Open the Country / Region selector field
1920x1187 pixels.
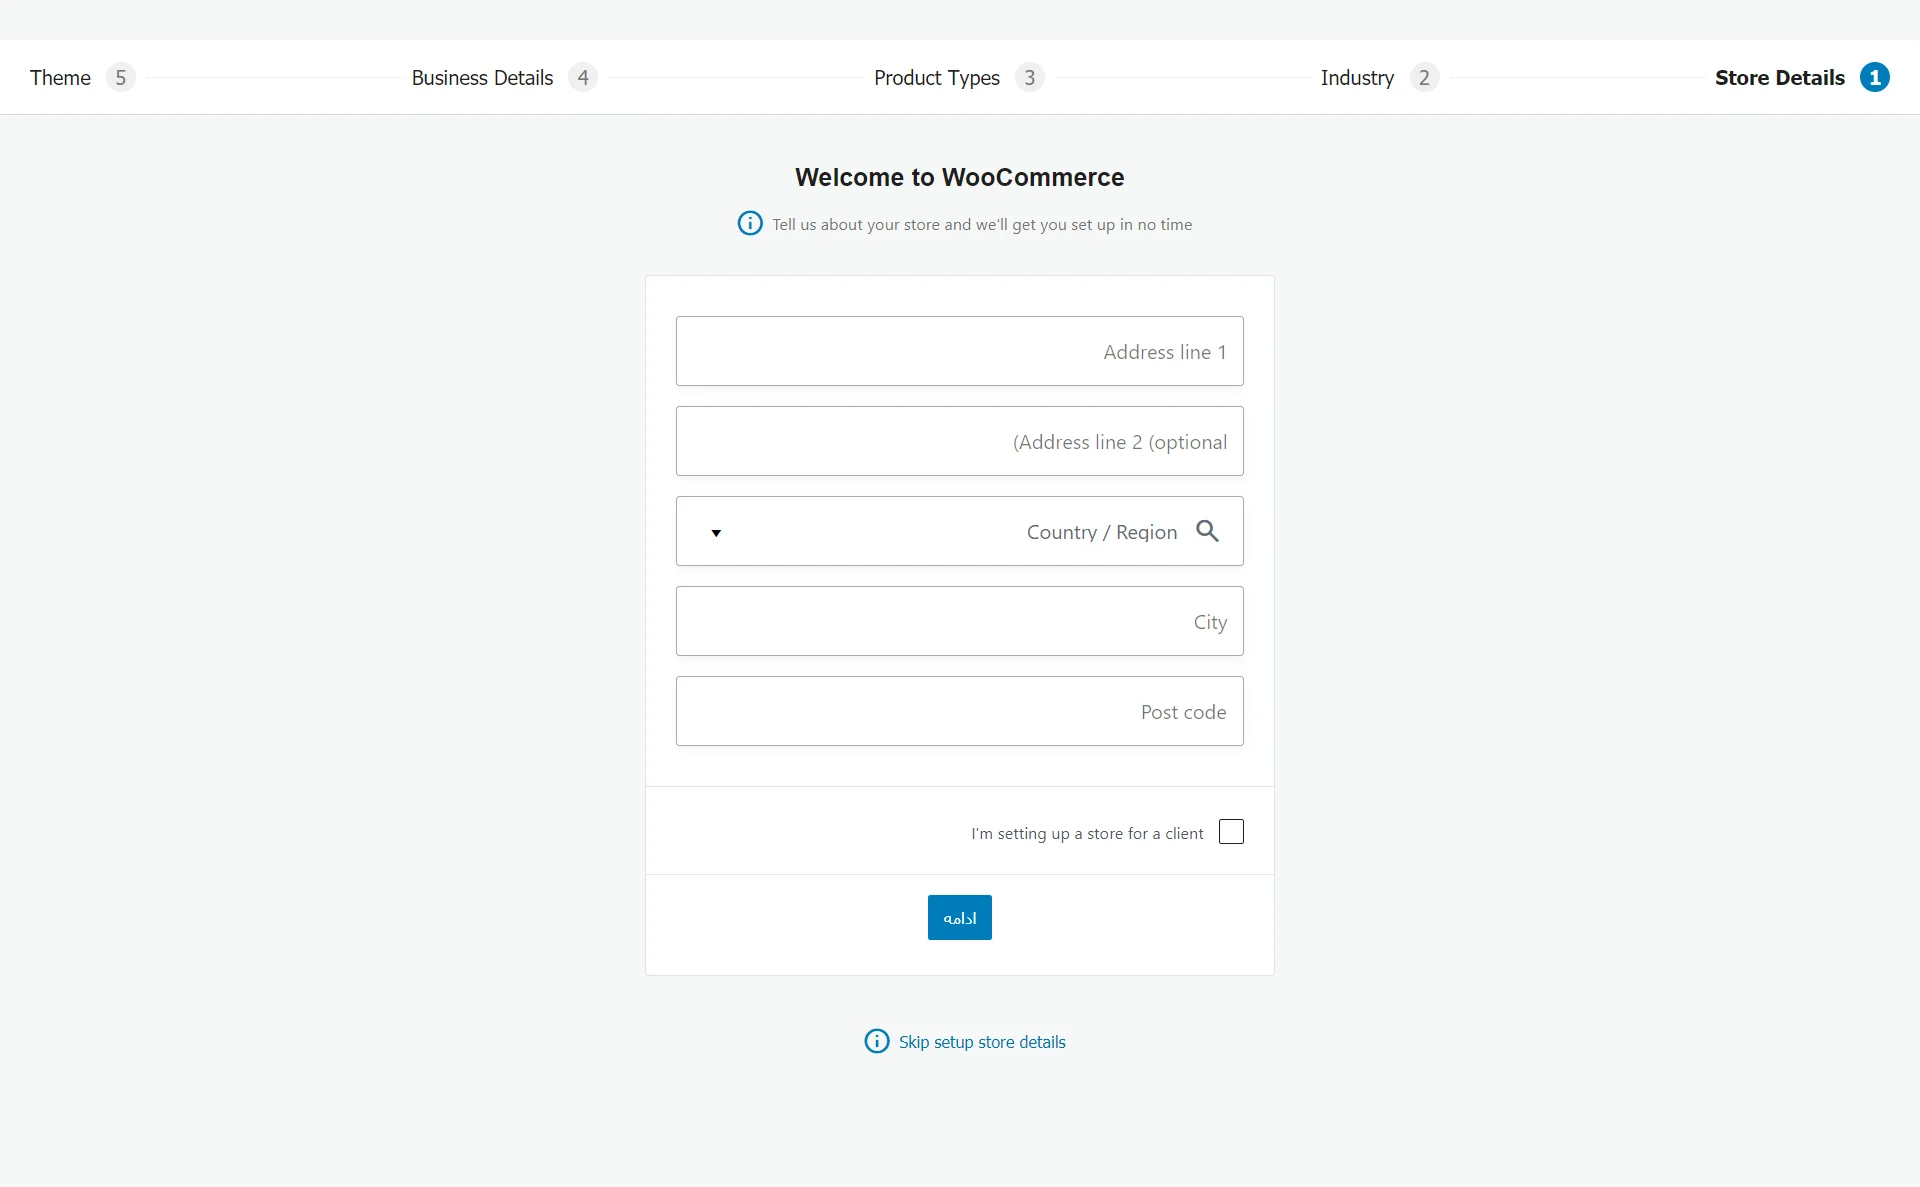coord(960,531)
